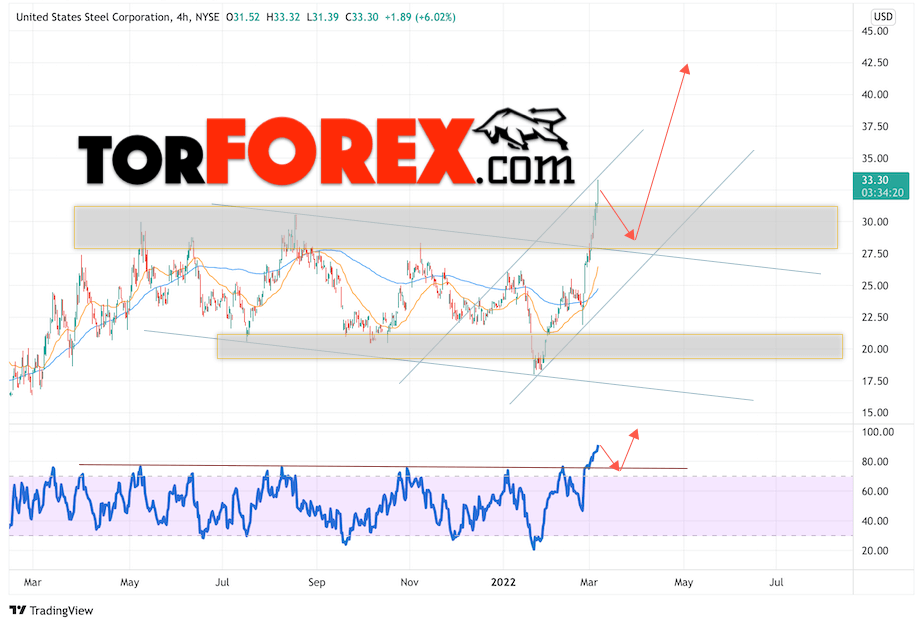
Task: Click the 35.00 price axis label
Action: [x=875, y=158]
